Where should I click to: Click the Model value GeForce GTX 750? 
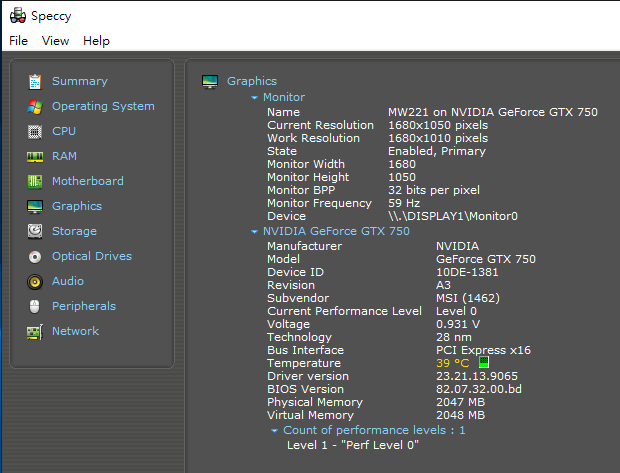[x=486, y=259]
